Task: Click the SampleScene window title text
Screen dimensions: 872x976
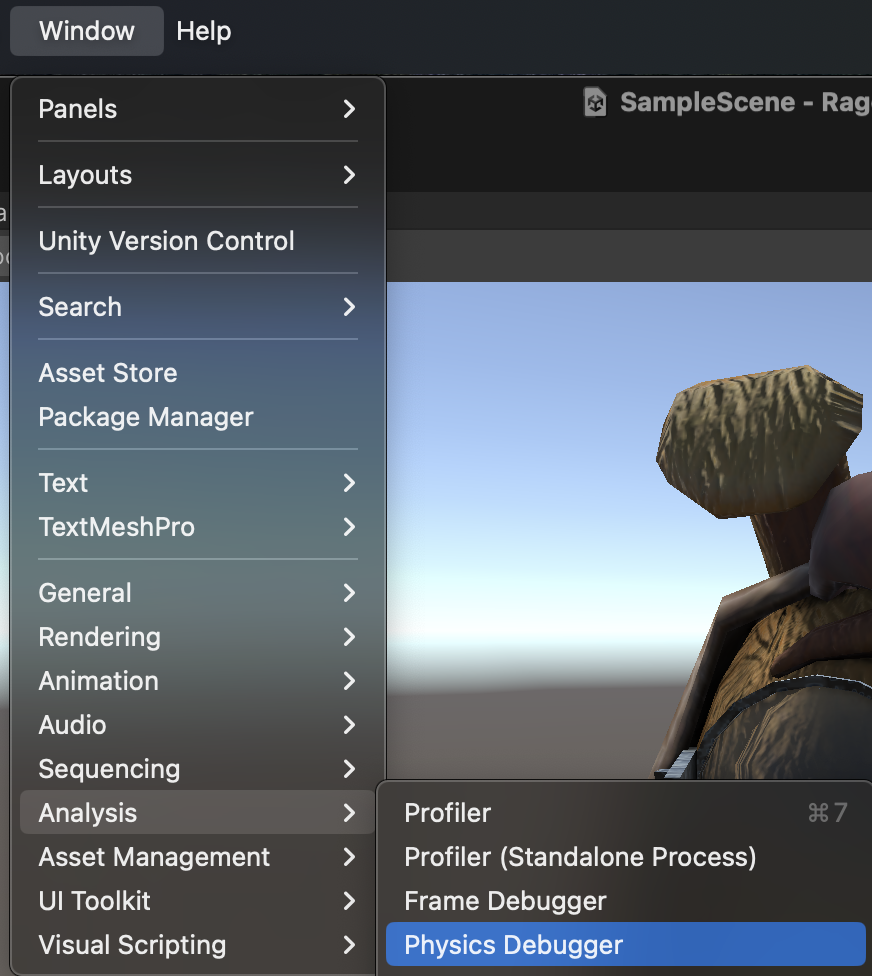Action: tap(745, 102)
